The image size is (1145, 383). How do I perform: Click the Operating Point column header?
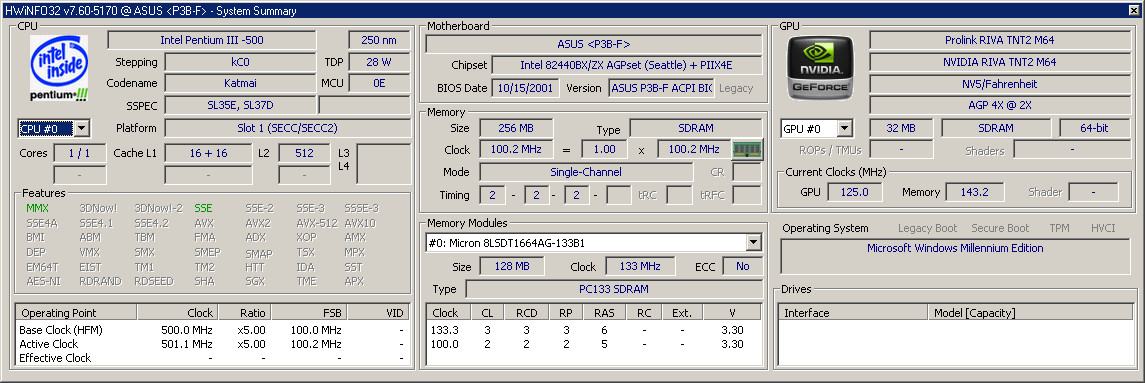[76, 313]
